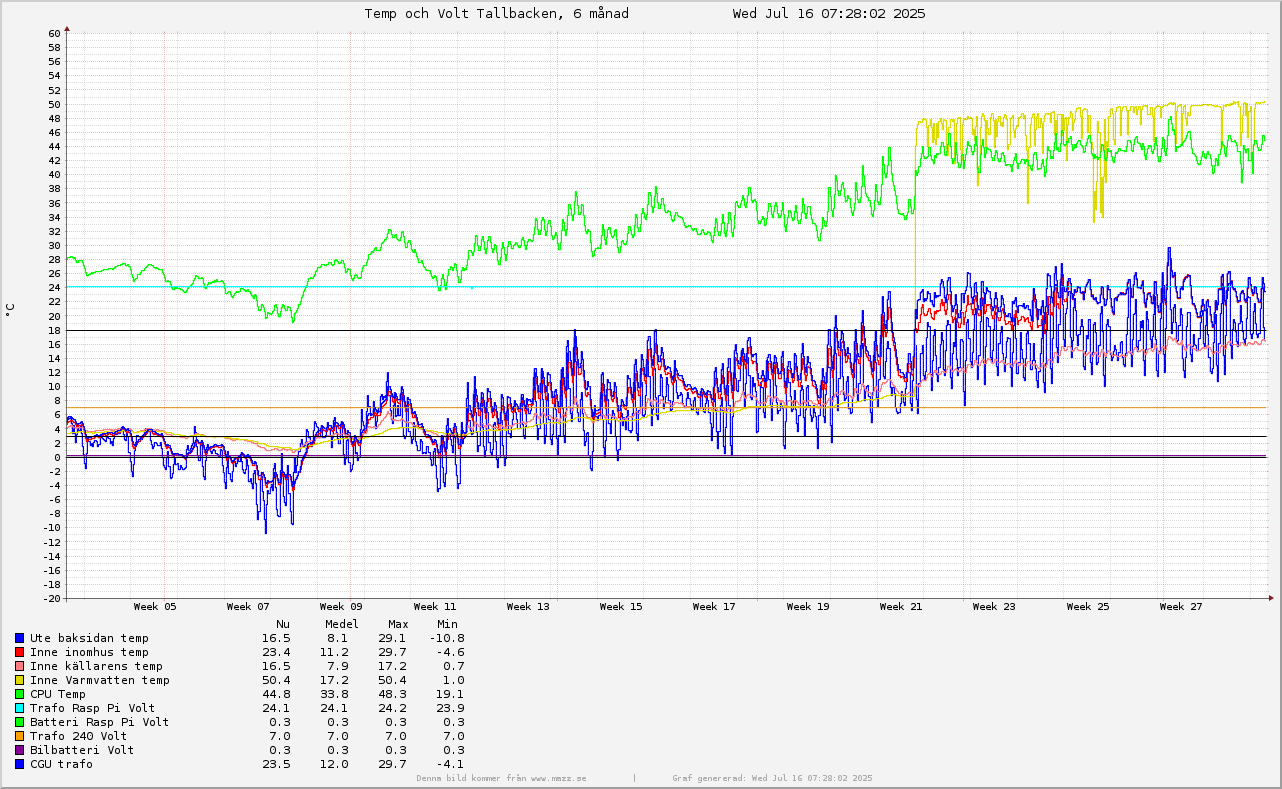This screenshot has width=1282, height=789.
Task: Click the 'Nu' column header
Action: tap(283, 624)
